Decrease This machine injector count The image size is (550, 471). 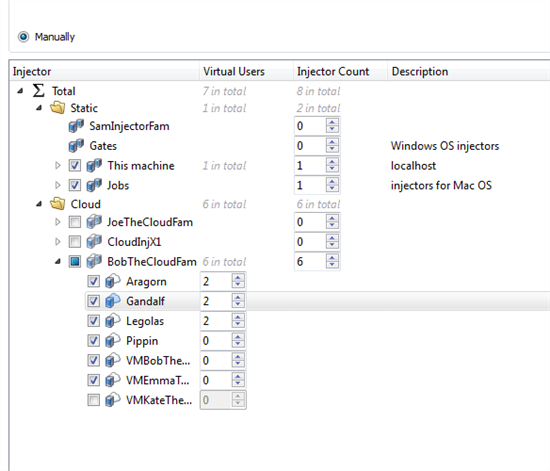point(332,170)
